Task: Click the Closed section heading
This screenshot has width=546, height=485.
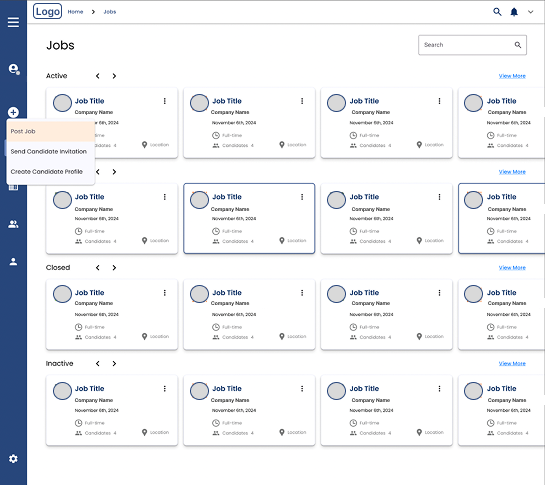Action: [x=58, y=267]
